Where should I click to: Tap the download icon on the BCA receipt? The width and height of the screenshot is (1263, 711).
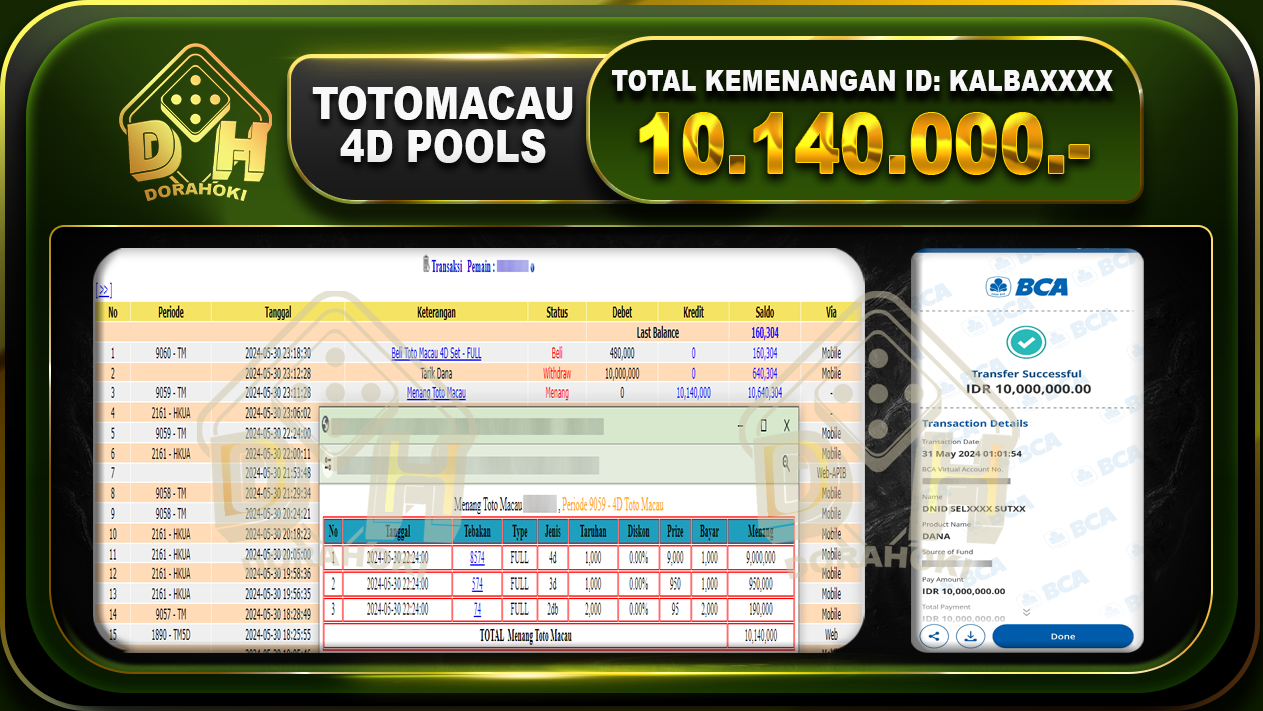coord(970,636)
